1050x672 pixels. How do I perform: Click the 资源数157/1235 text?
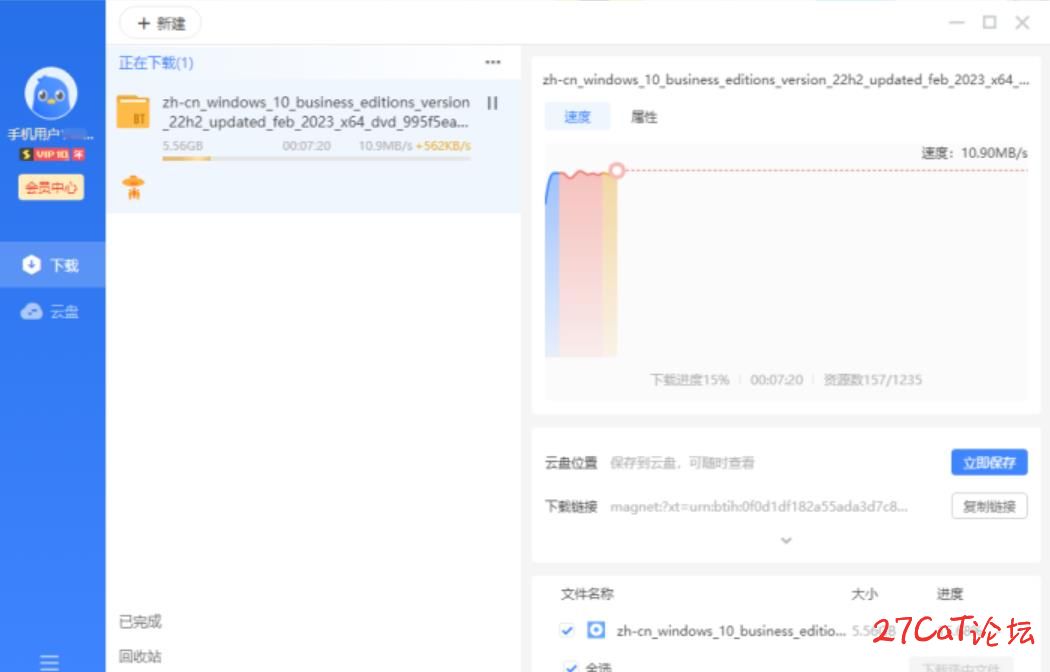873,380
